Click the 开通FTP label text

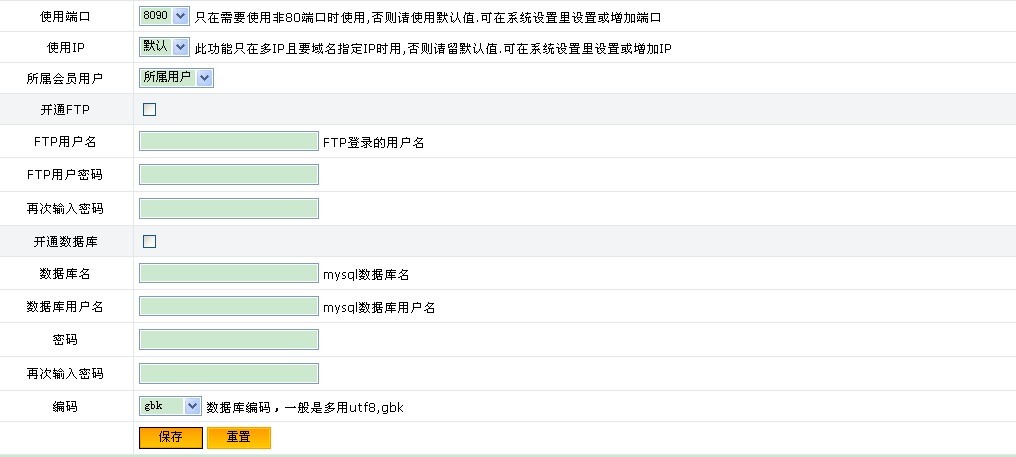pos(65,110)
